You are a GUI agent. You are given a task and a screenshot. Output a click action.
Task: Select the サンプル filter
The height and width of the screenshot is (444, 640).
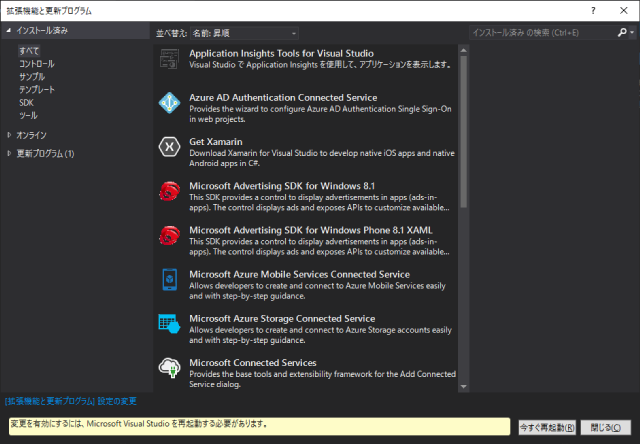click(x=32, y=77)
